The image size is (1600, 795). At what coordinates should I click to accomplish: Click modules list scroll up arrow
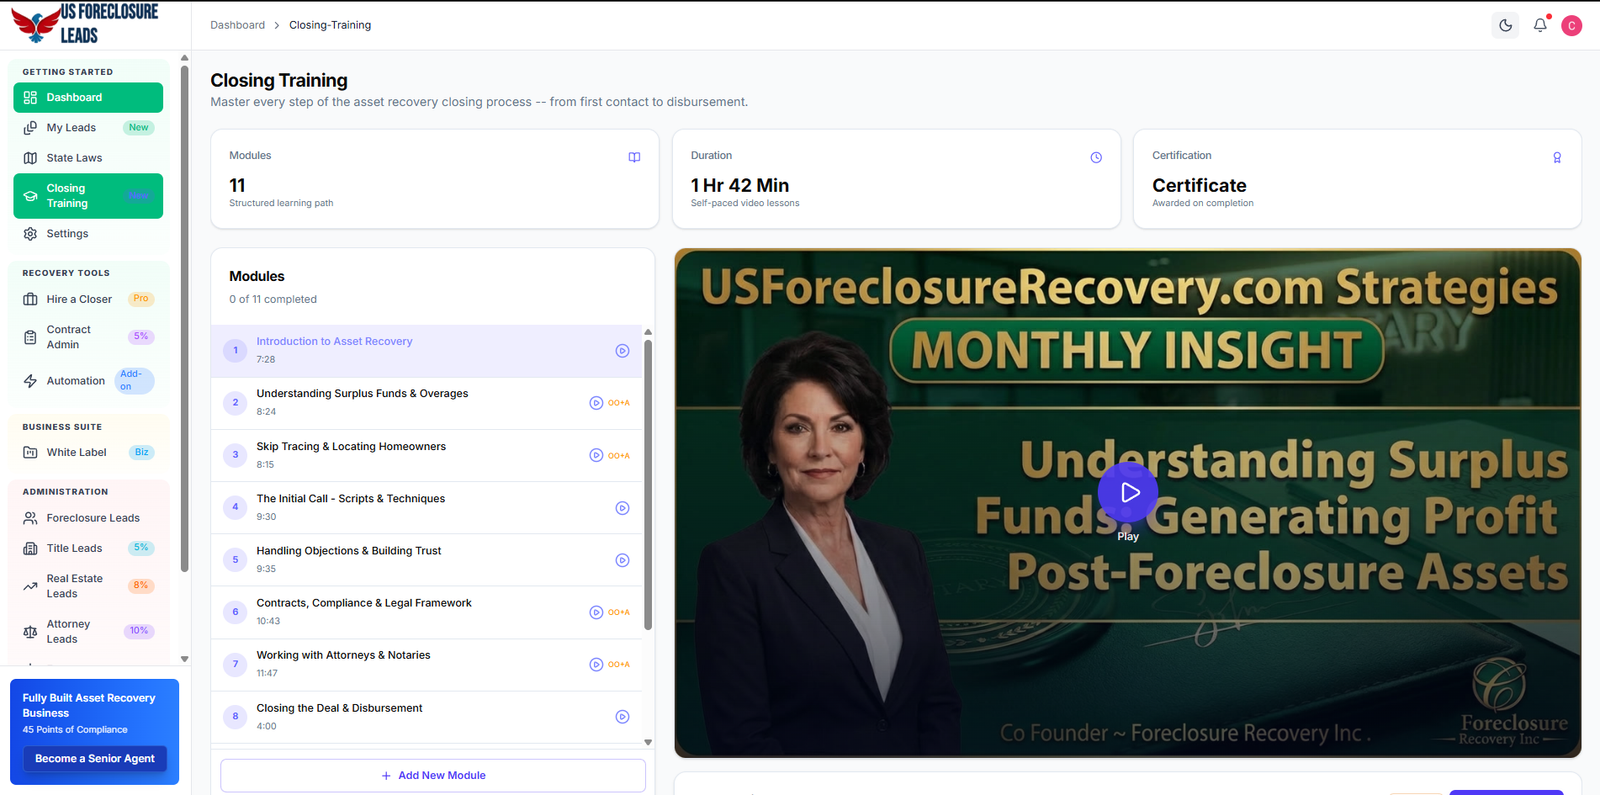coord(648,332)
